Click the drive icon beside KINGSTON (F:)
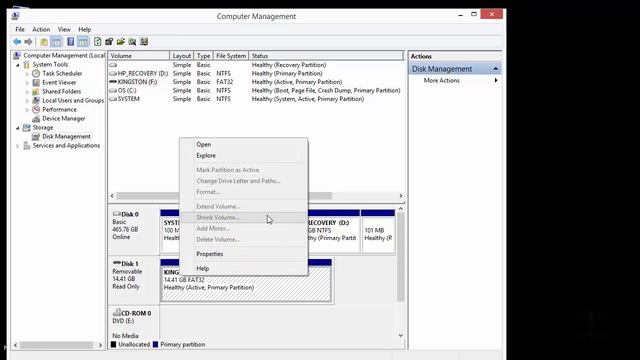The height and width of the screenshot is (360, 640). pos(113,82)
